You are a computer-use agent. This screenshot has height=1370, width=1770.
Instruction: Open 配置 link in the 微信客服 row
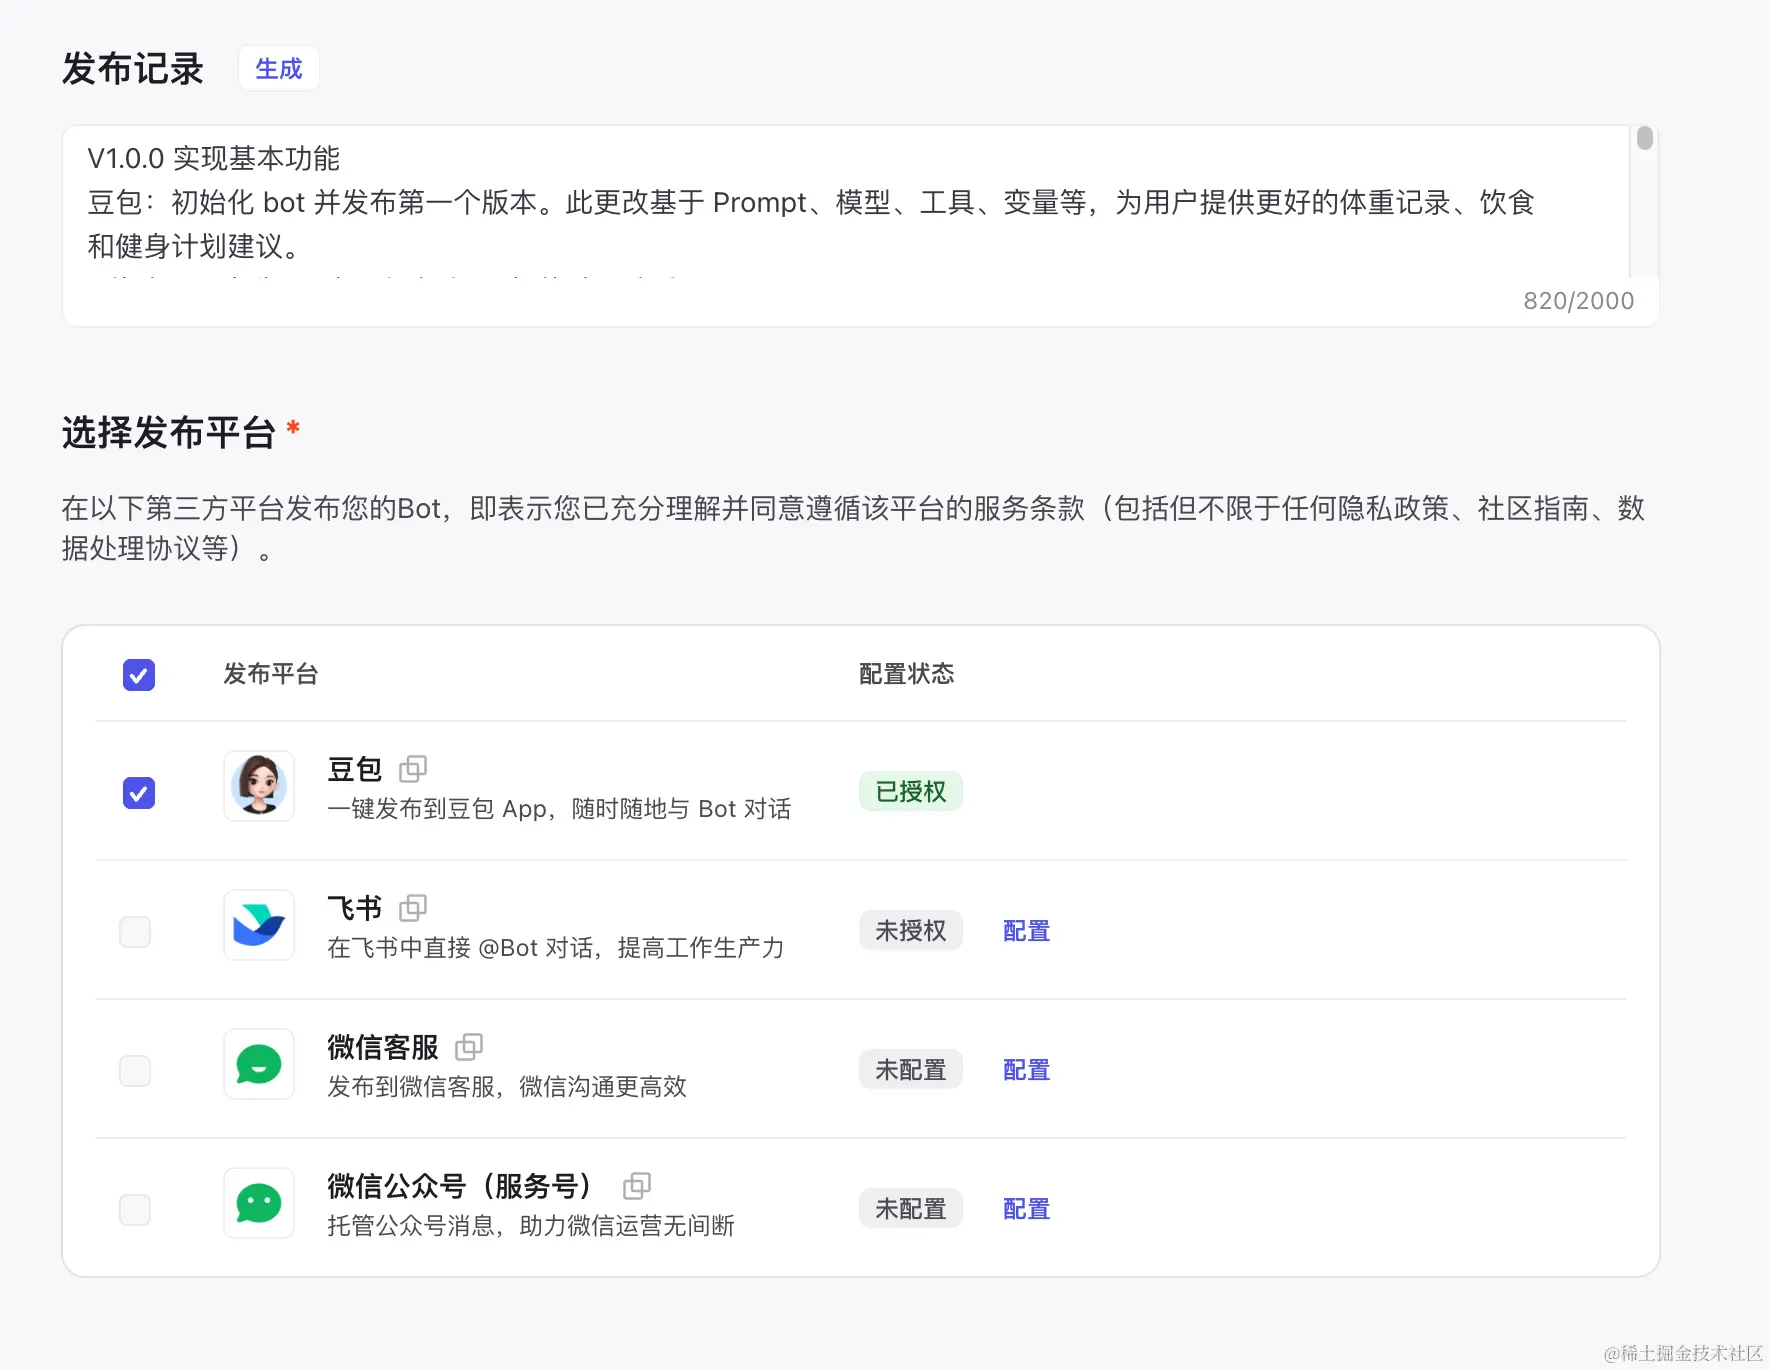tap(1026, 1070)
